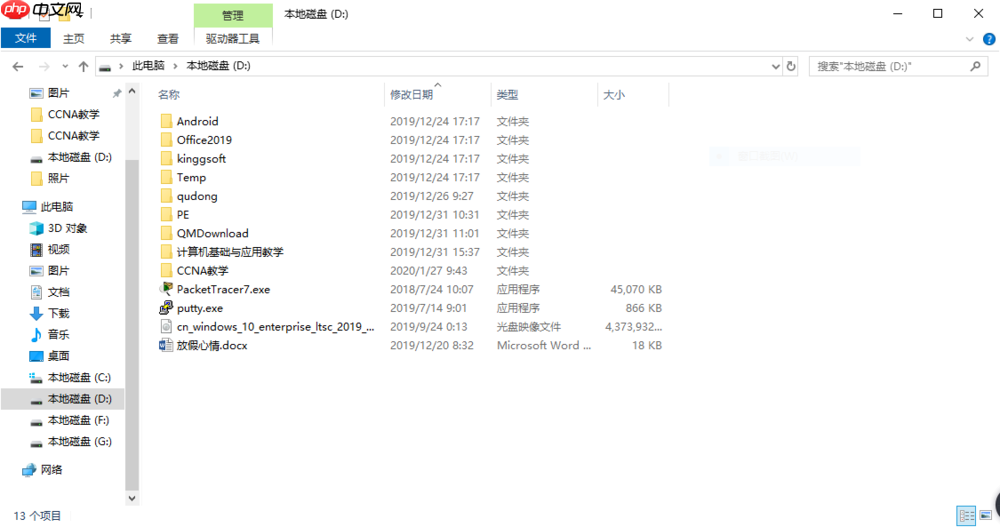Click the 光盘映像文件 type cell

pos(529,327)
